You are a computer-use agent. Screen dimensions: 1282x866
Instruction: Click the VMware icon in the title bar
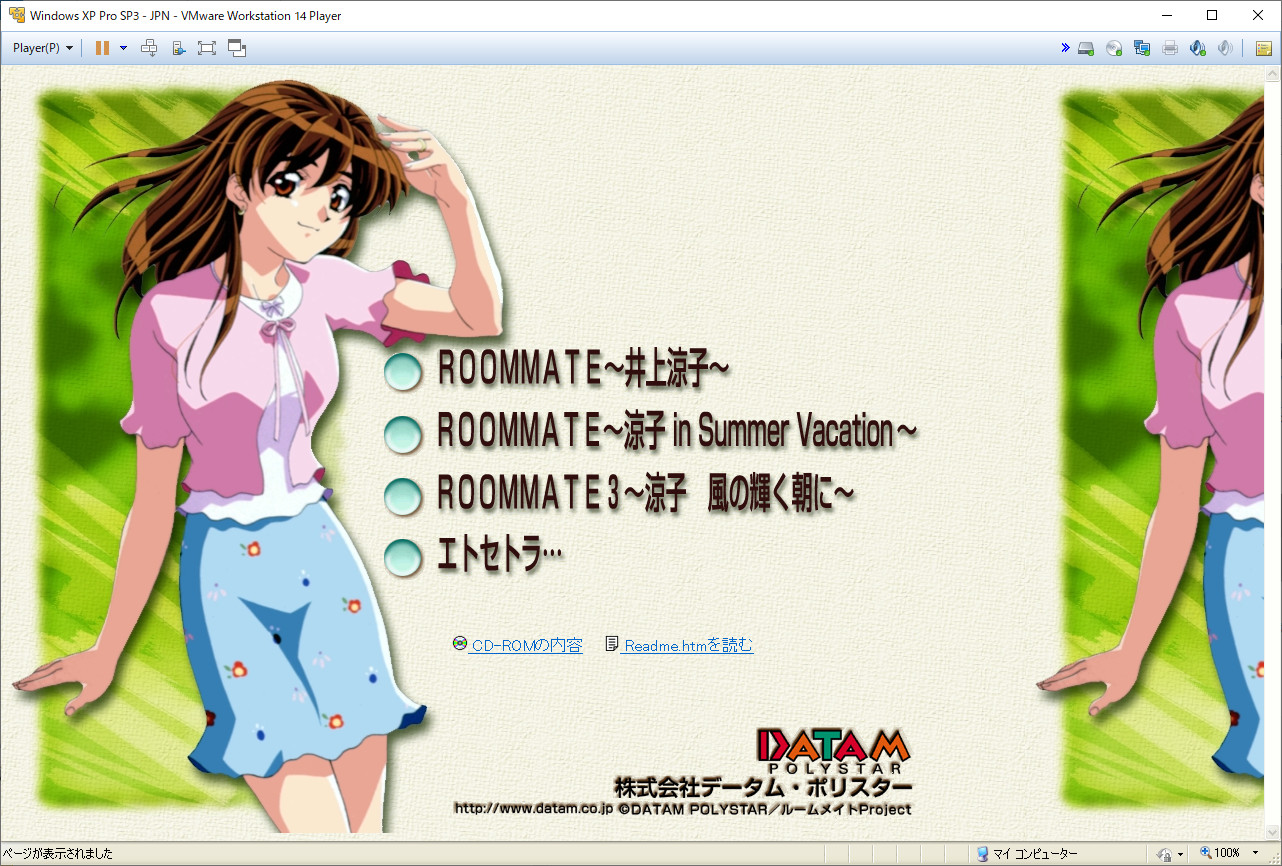point(16,15)
